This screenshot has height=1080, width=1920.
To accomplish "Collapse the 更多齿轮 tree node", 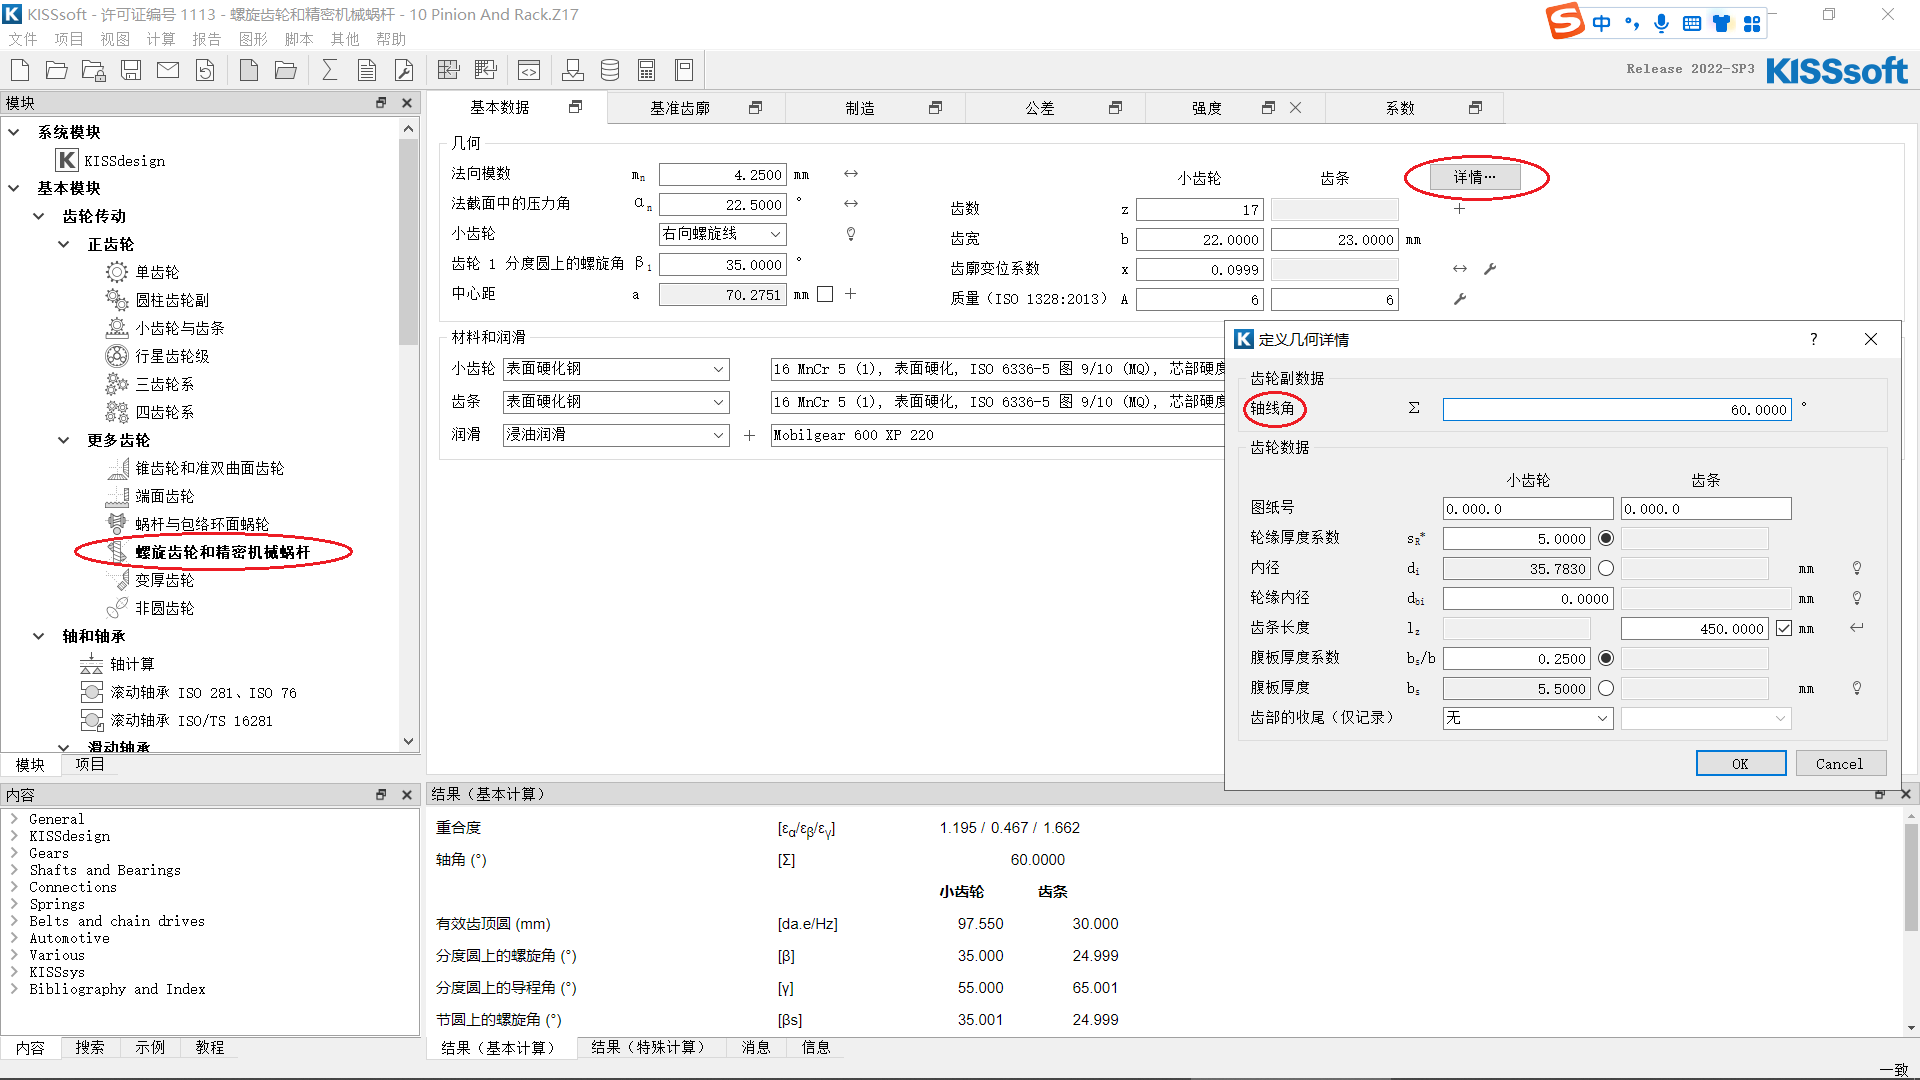I will coord(64,440).
